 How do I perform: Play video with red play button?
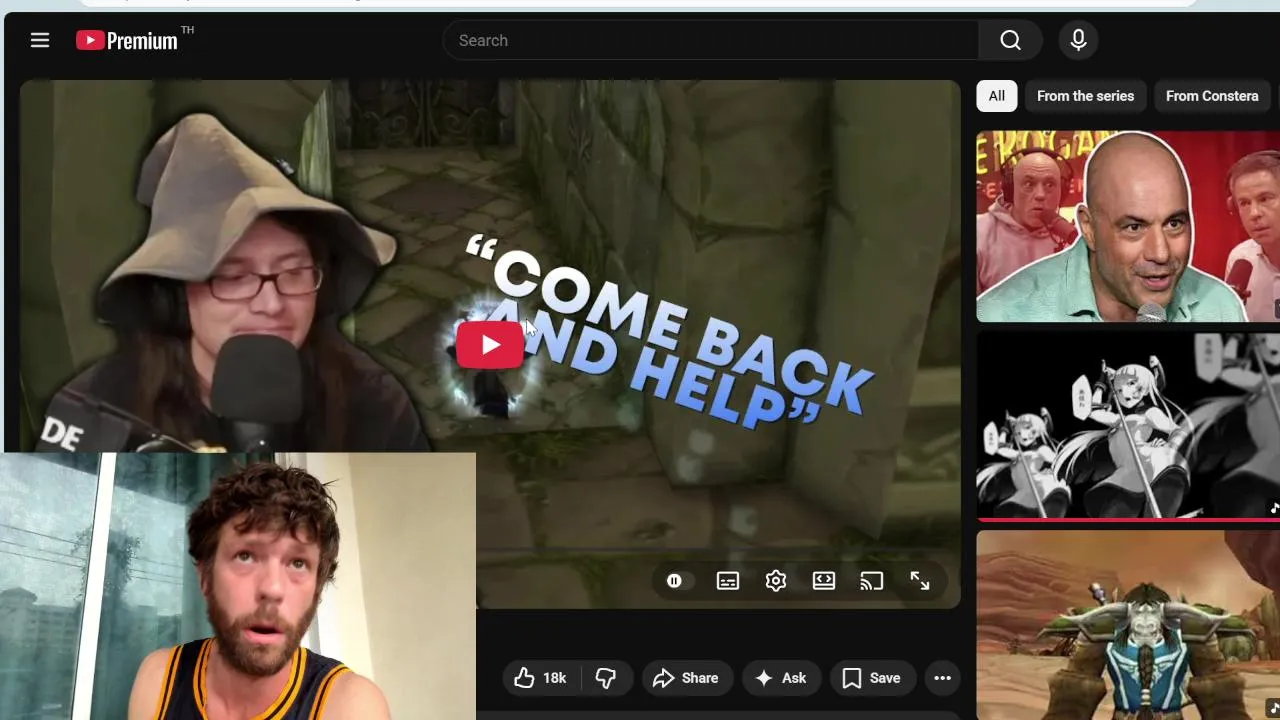(x=490, y=345)
